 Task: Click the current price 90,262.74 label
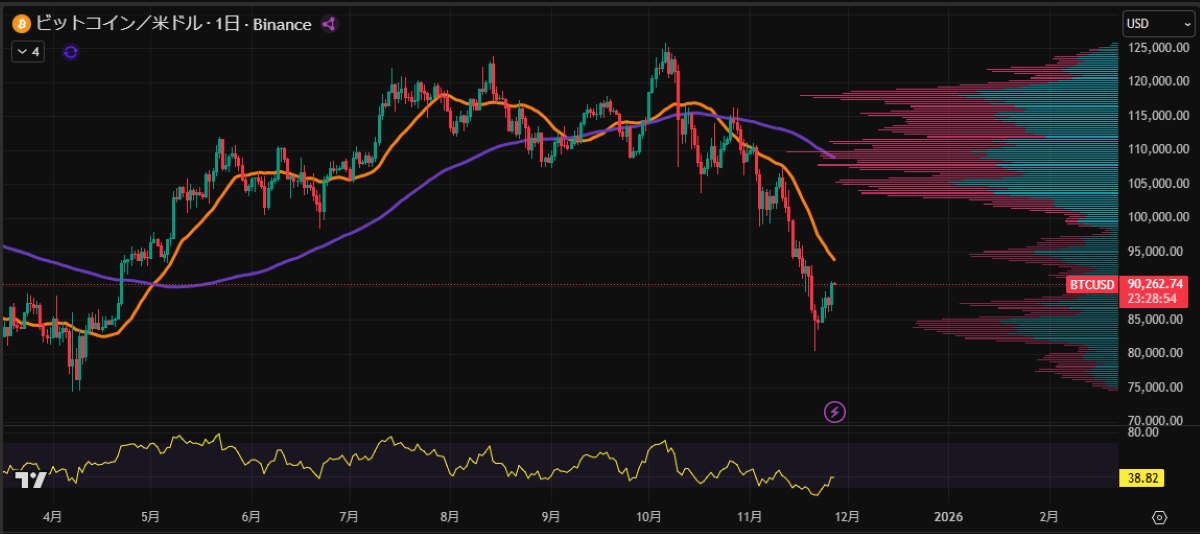click(x=1155, y=284)
